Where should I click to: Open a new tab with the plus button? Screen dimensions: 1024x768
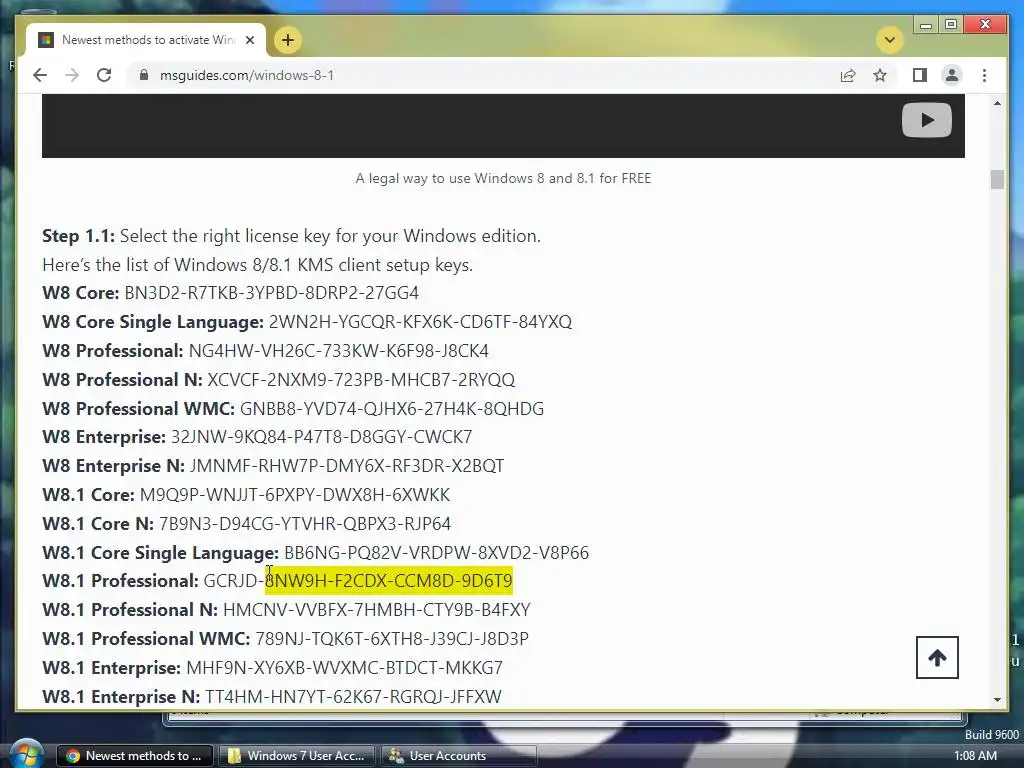point(287,40)
